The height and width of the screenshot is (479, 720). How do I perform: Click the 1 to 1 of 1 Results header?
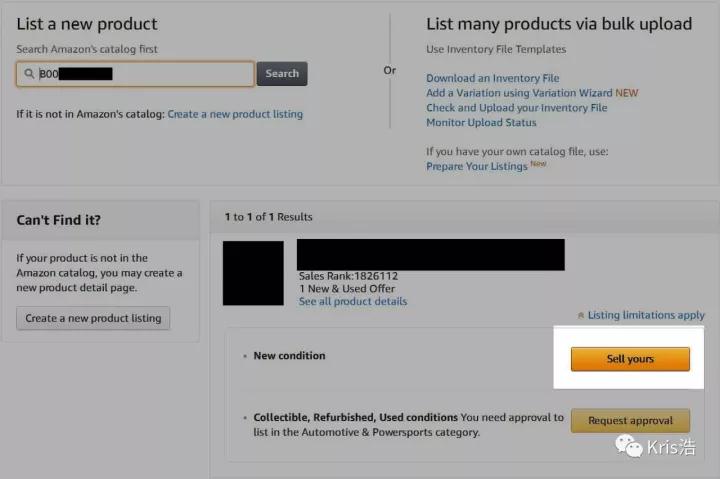tap(269, 217)
